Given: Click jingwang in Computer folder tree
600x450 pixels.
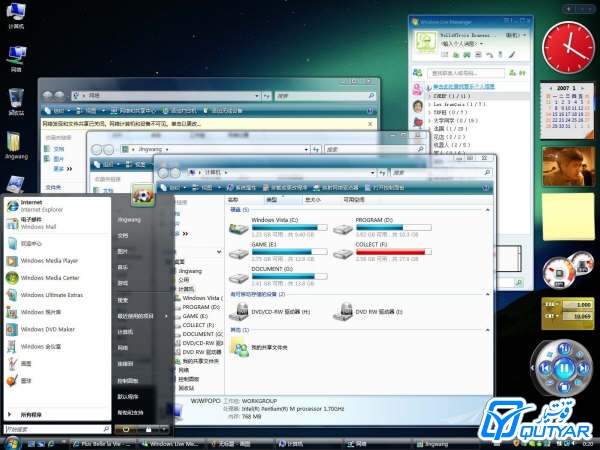Looking at the screenshot, I should [x=190, y=271].
